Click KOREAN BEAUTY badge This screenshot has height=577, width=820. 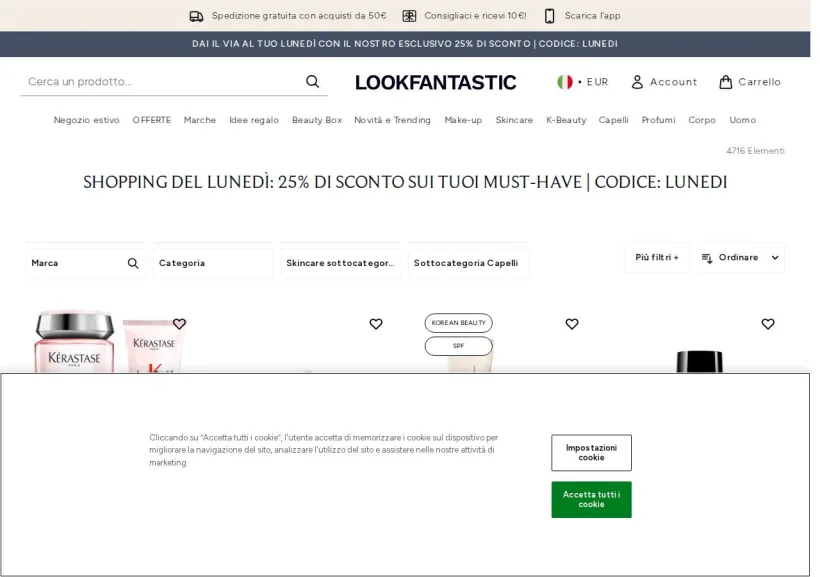[459, 323]
